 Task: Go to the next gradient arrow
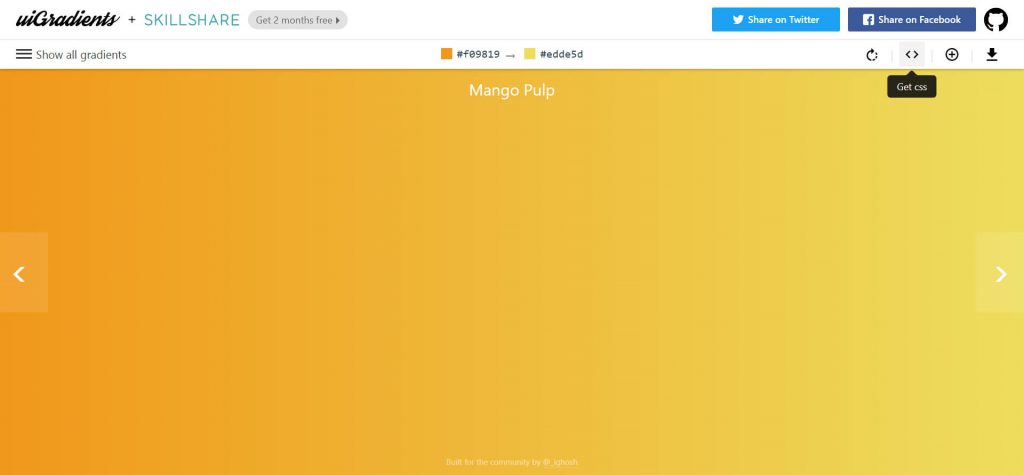[1001, 273]
